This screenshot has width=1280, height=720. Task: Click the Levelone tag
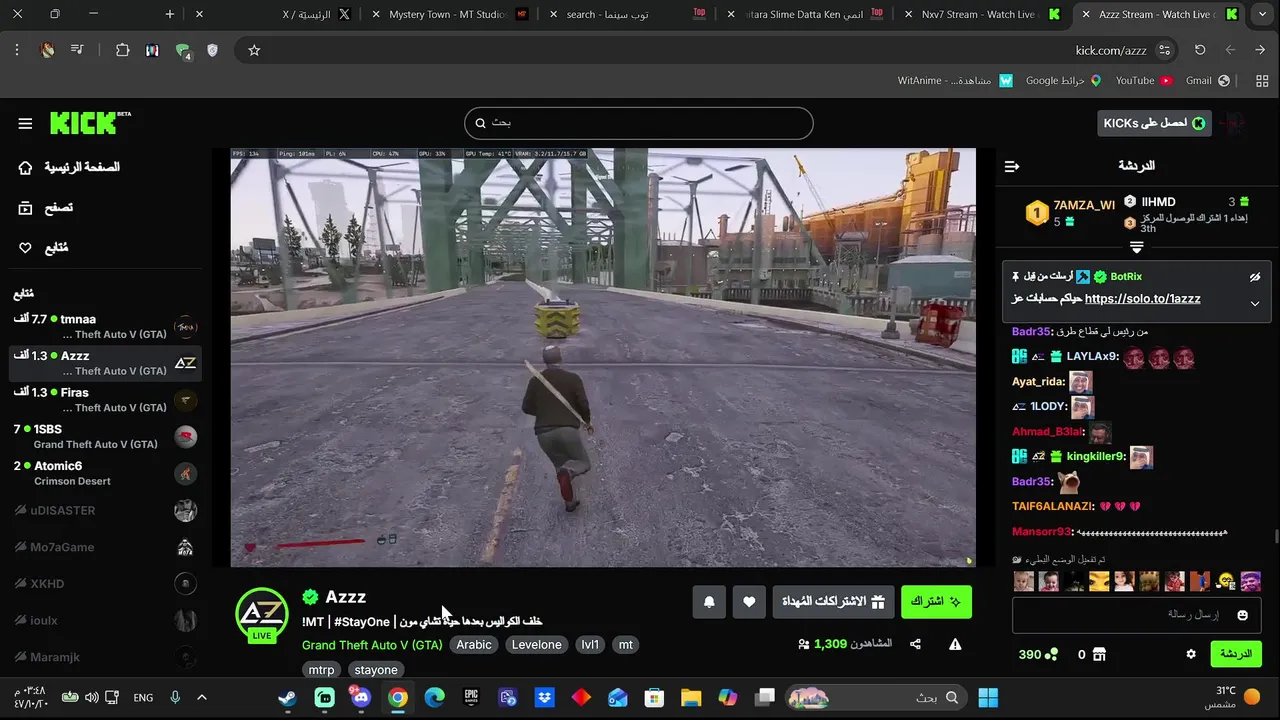(x=537, y=645)
